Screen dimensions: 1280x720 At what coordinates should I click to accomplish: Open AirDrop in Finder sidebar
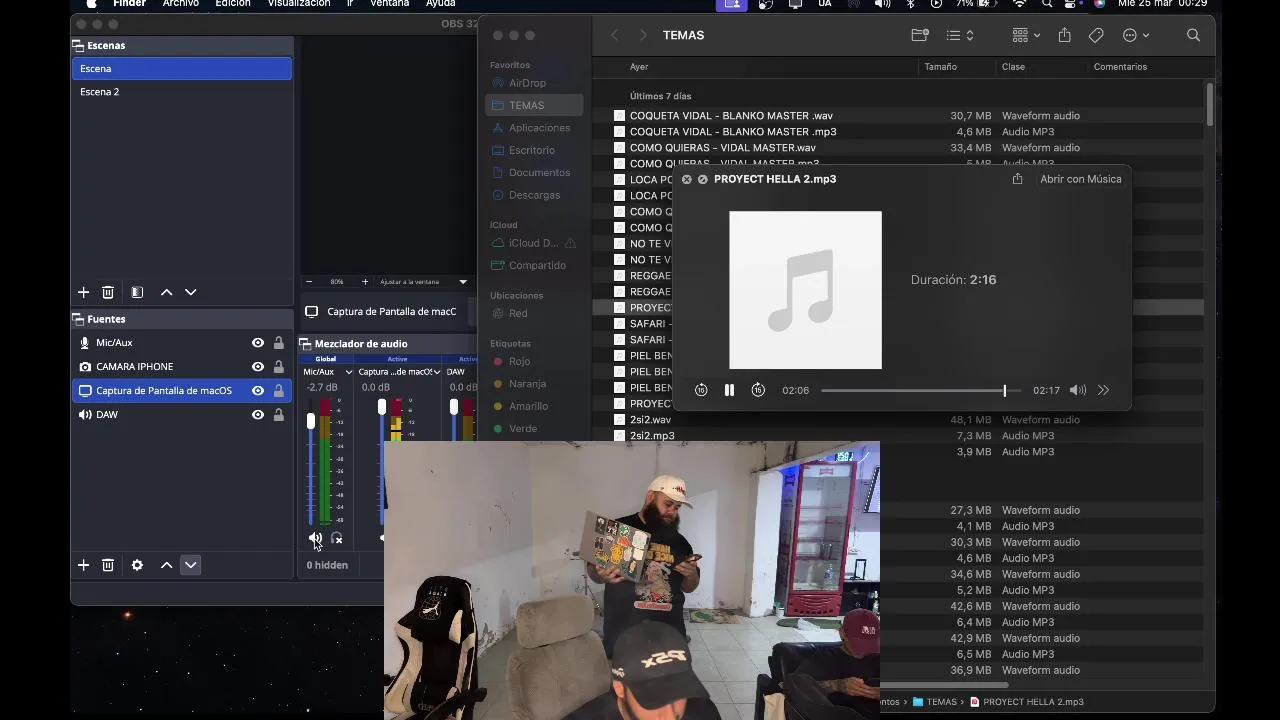coord(535,83)
